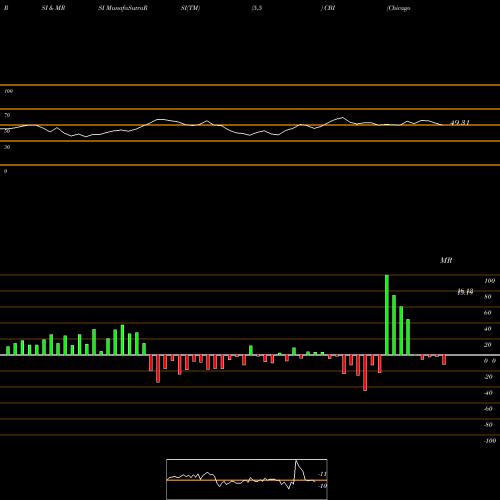This screenshot has height=500, width=500.
Task: Click the 'SI(TM)' header text
Action: point(190,8)
